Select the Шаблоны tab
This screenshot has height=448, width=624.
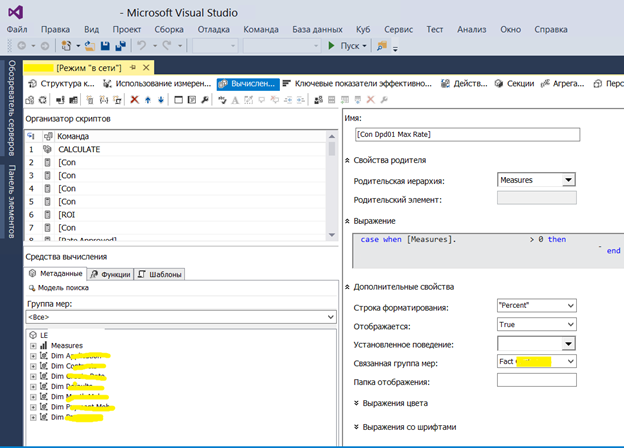[159, 274]
